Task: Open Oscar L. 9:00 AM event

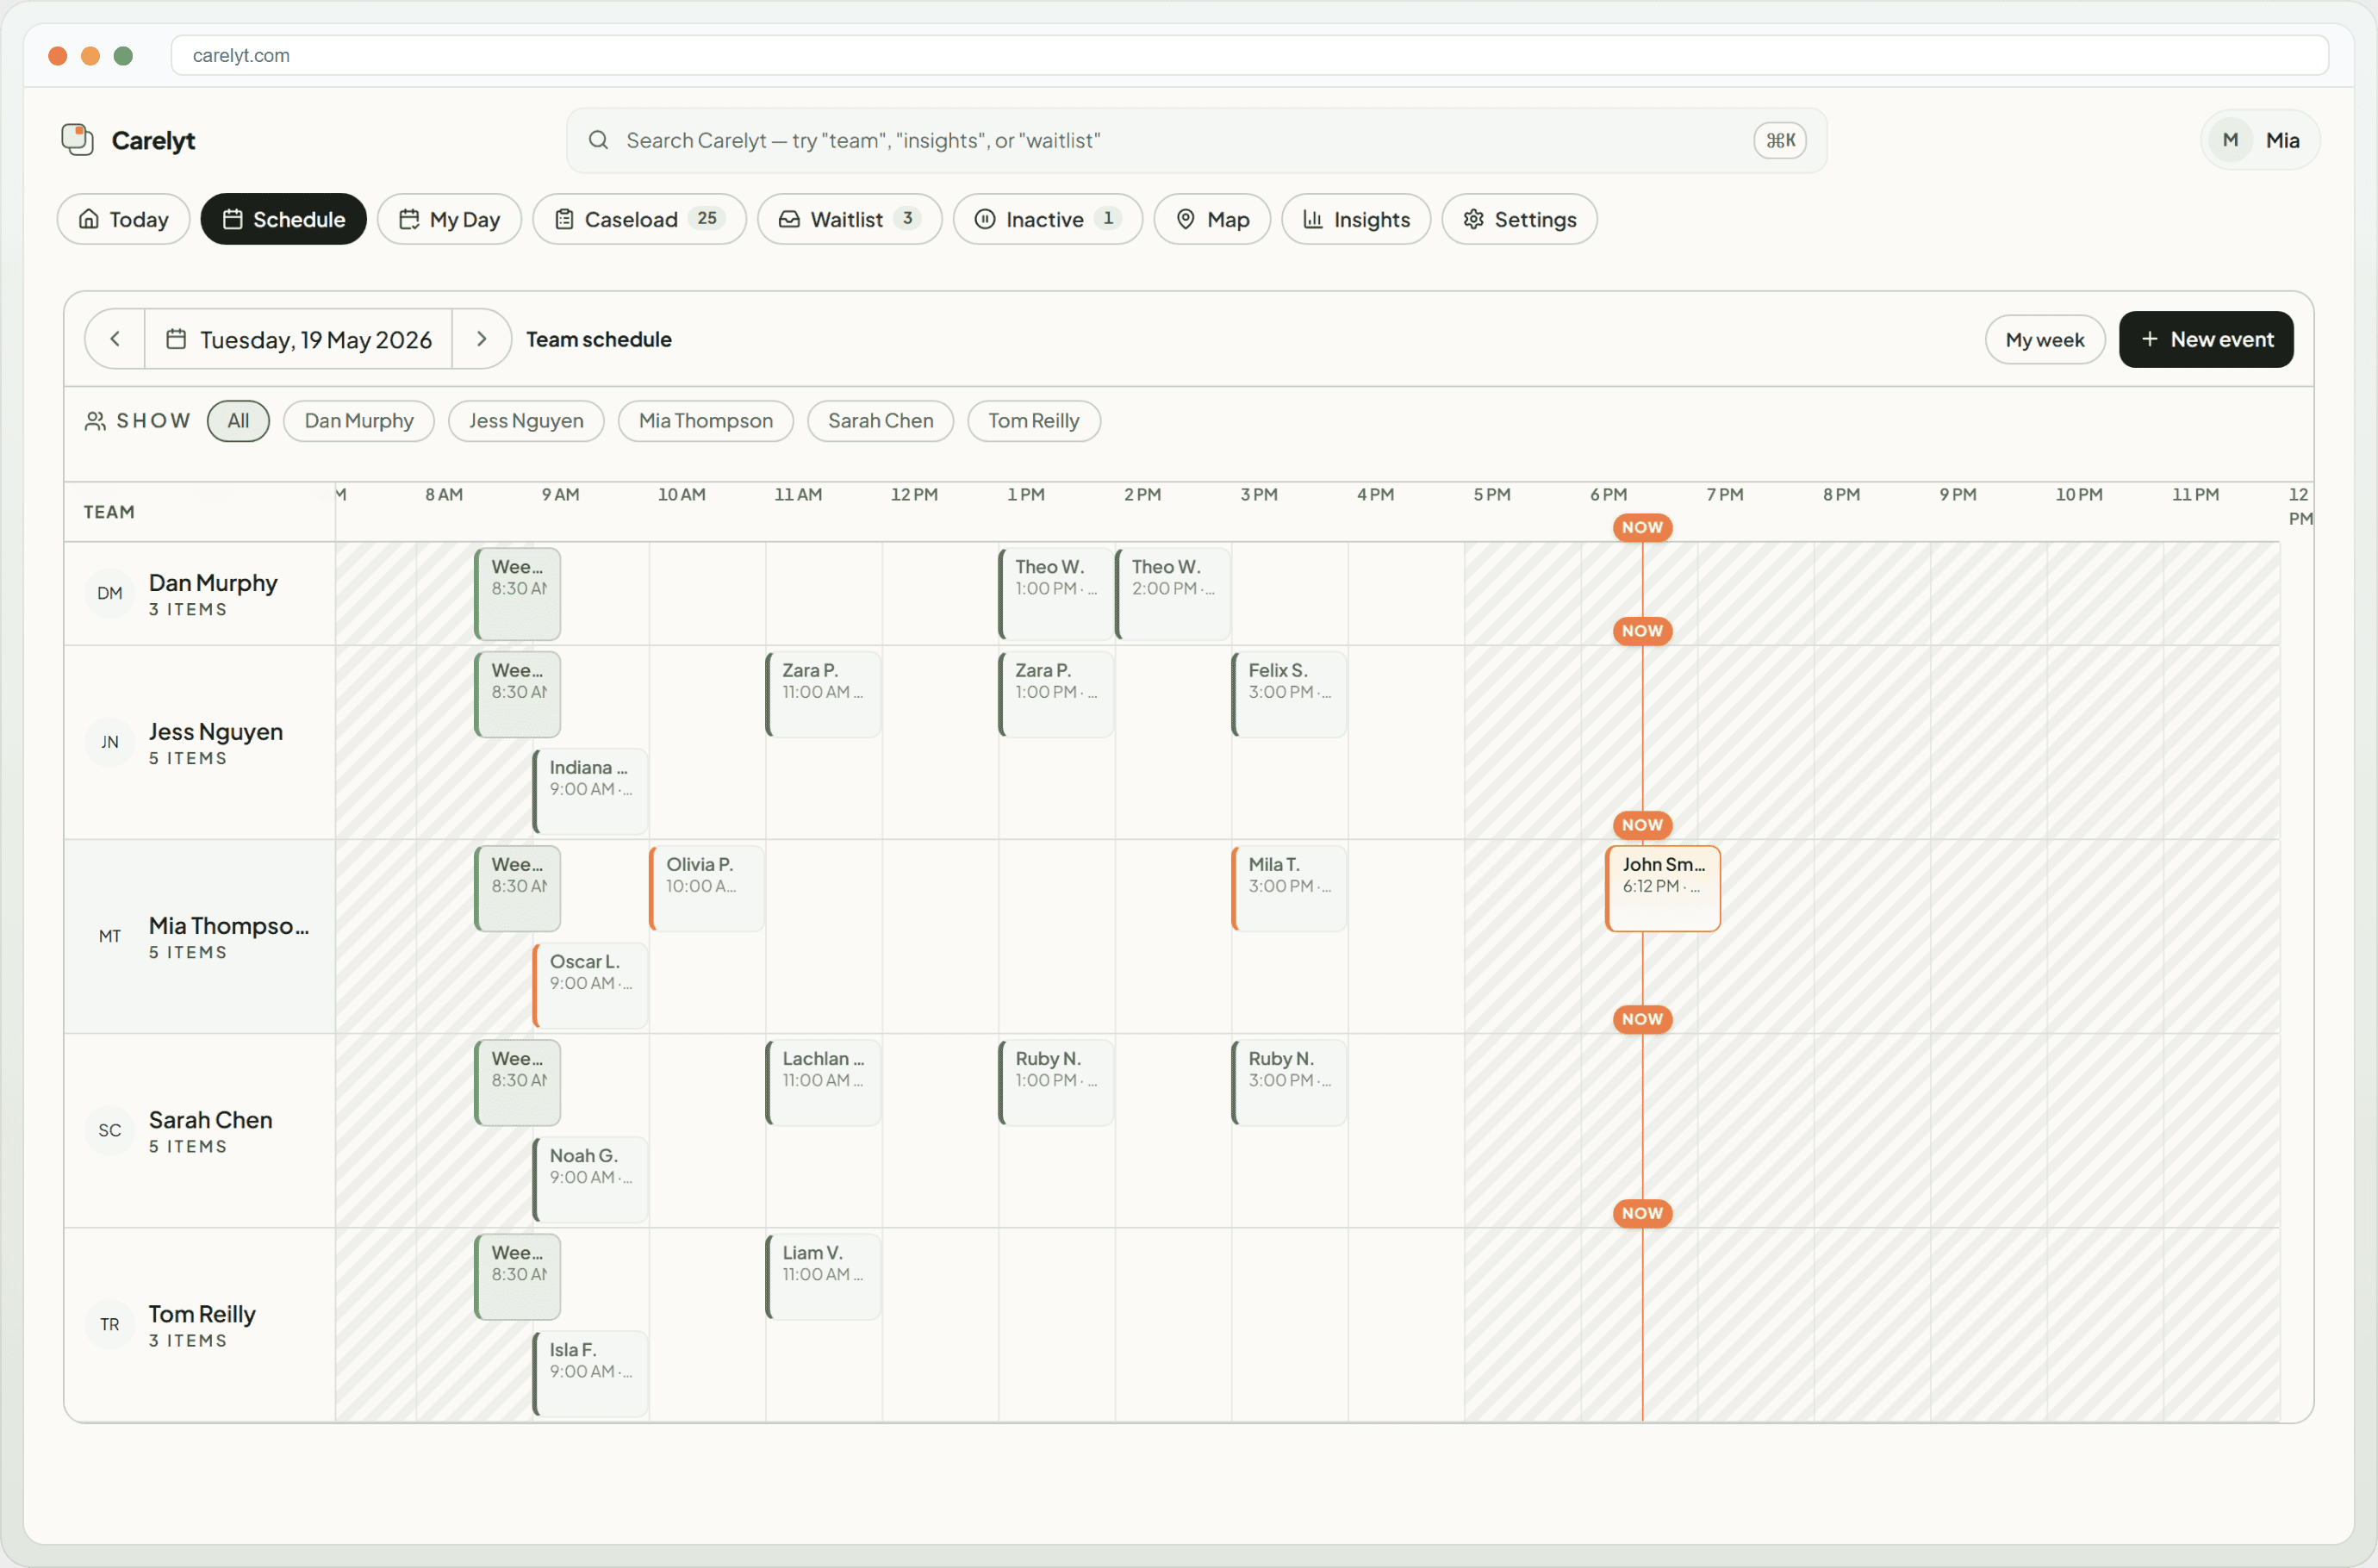Action: pyautogui.click(x=590, y=986)
